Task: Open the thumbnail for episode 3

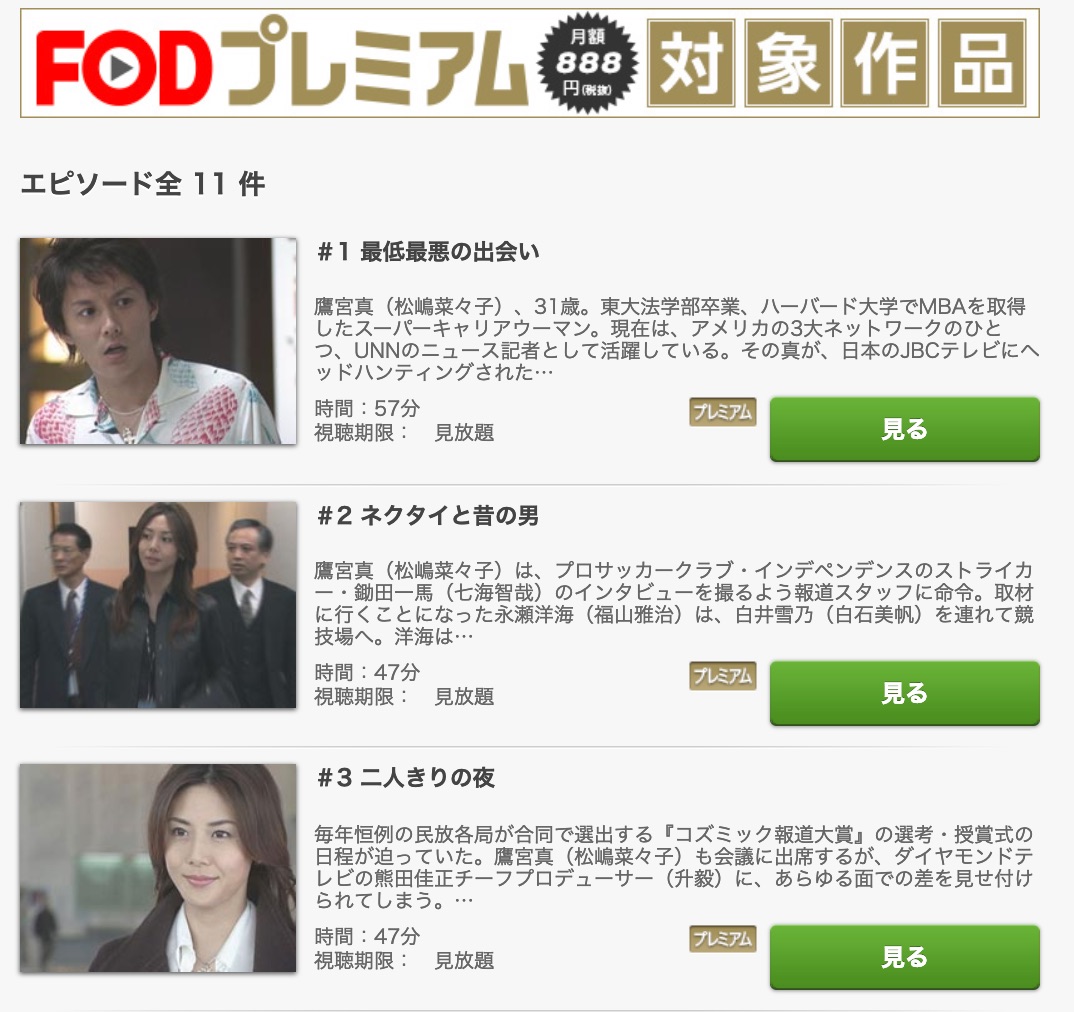Action: 158,868
